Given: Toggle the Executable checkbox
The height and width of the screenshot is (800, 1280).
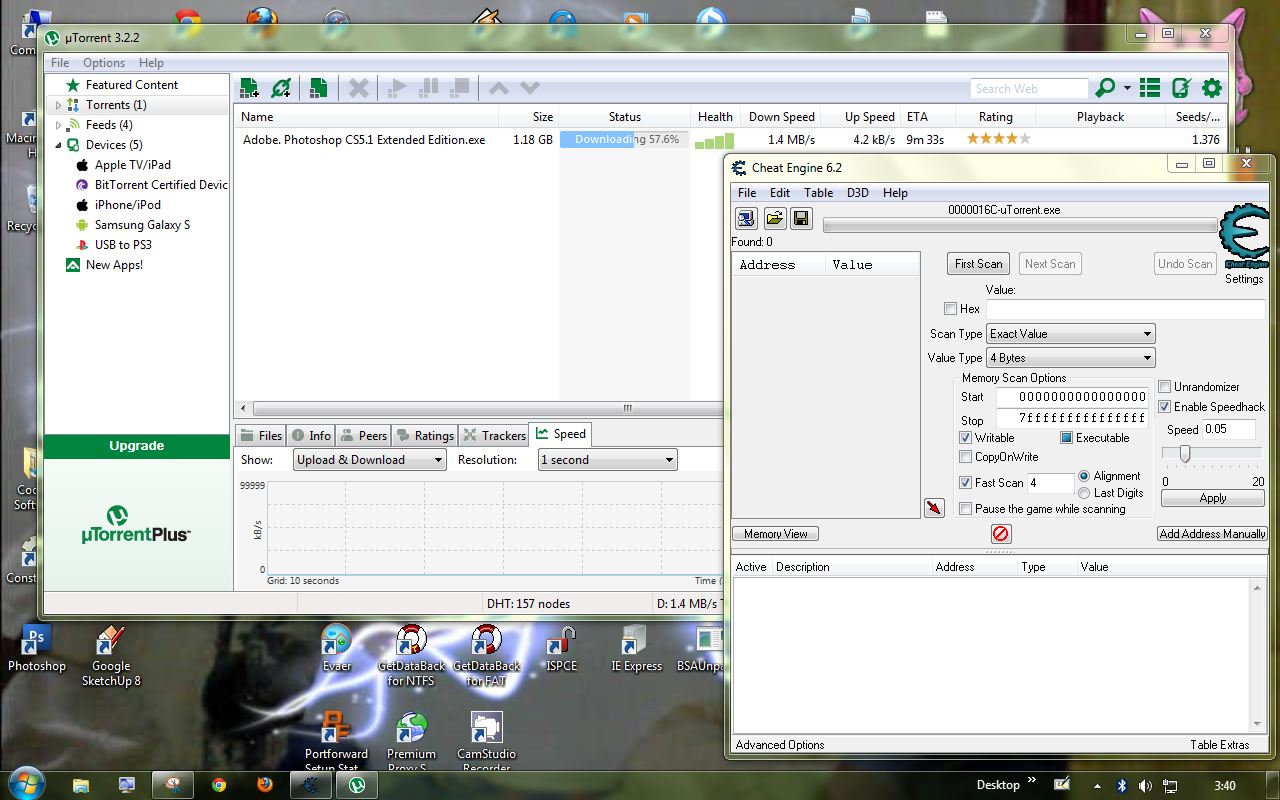Looking at the screenshot, I should pos(1066,438).
